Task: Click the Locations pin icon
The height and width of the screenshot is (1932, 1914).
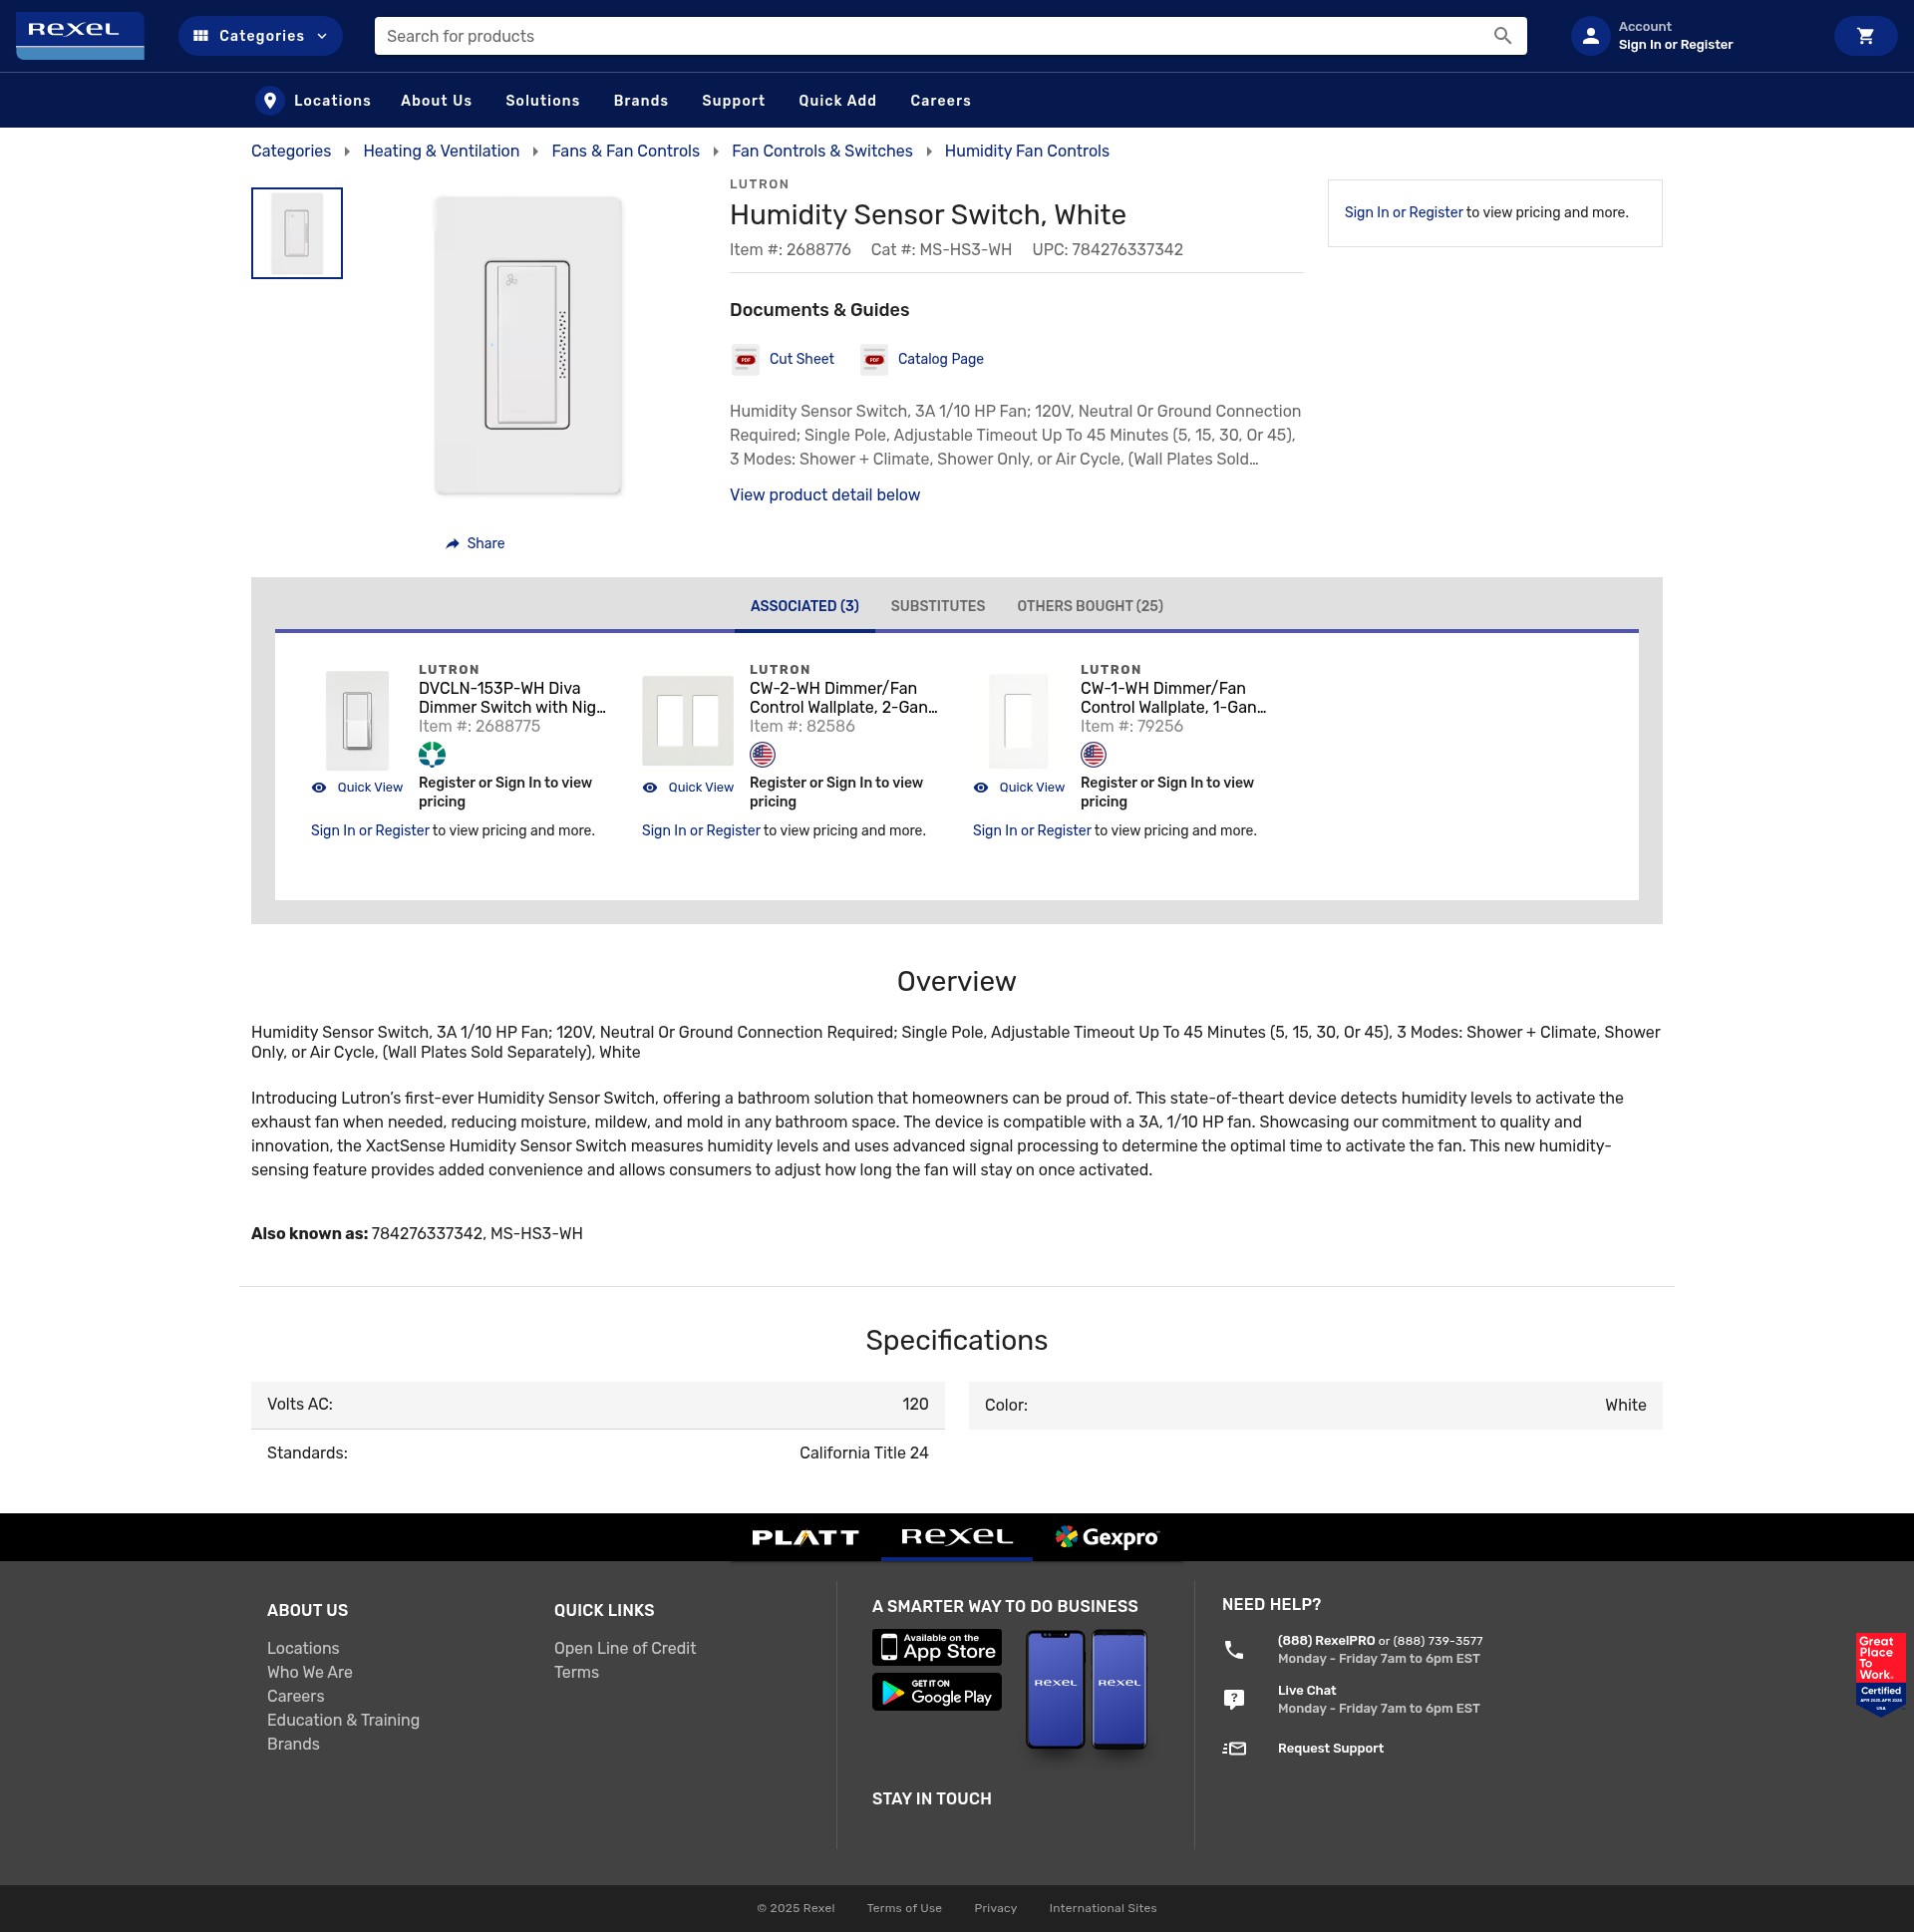Action: click(x=269, y=101)
